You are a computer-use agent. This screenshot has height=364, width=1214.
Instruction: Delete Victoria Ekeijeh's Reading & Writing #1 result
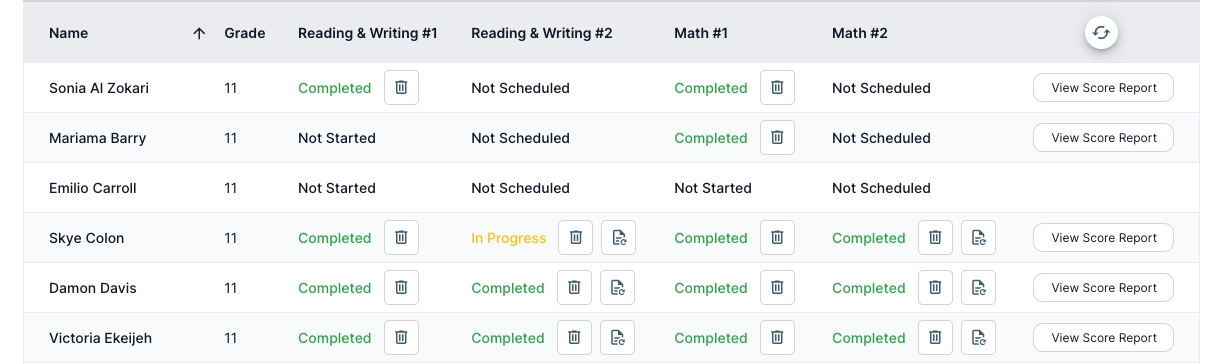tap(401, 338)
